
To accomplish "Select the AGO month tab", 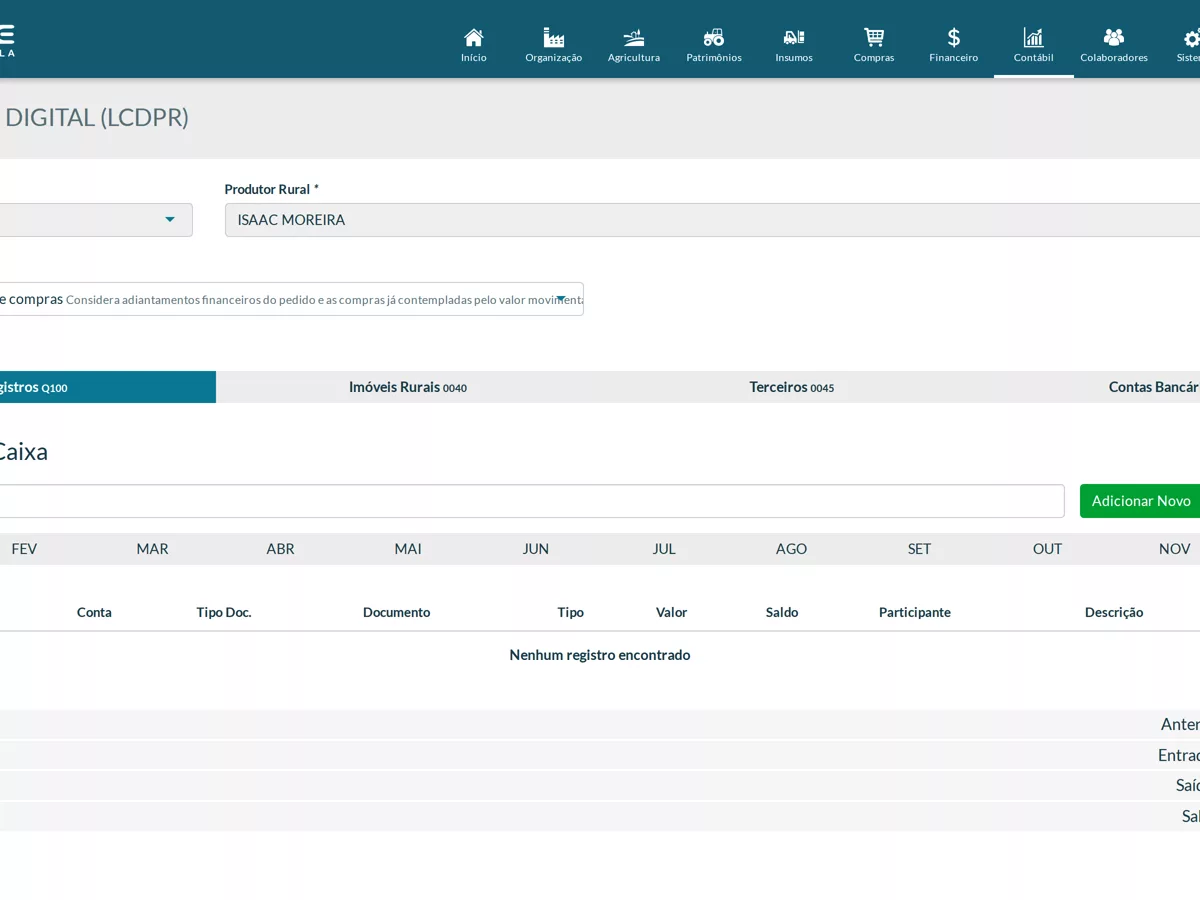I will [792, 549].
